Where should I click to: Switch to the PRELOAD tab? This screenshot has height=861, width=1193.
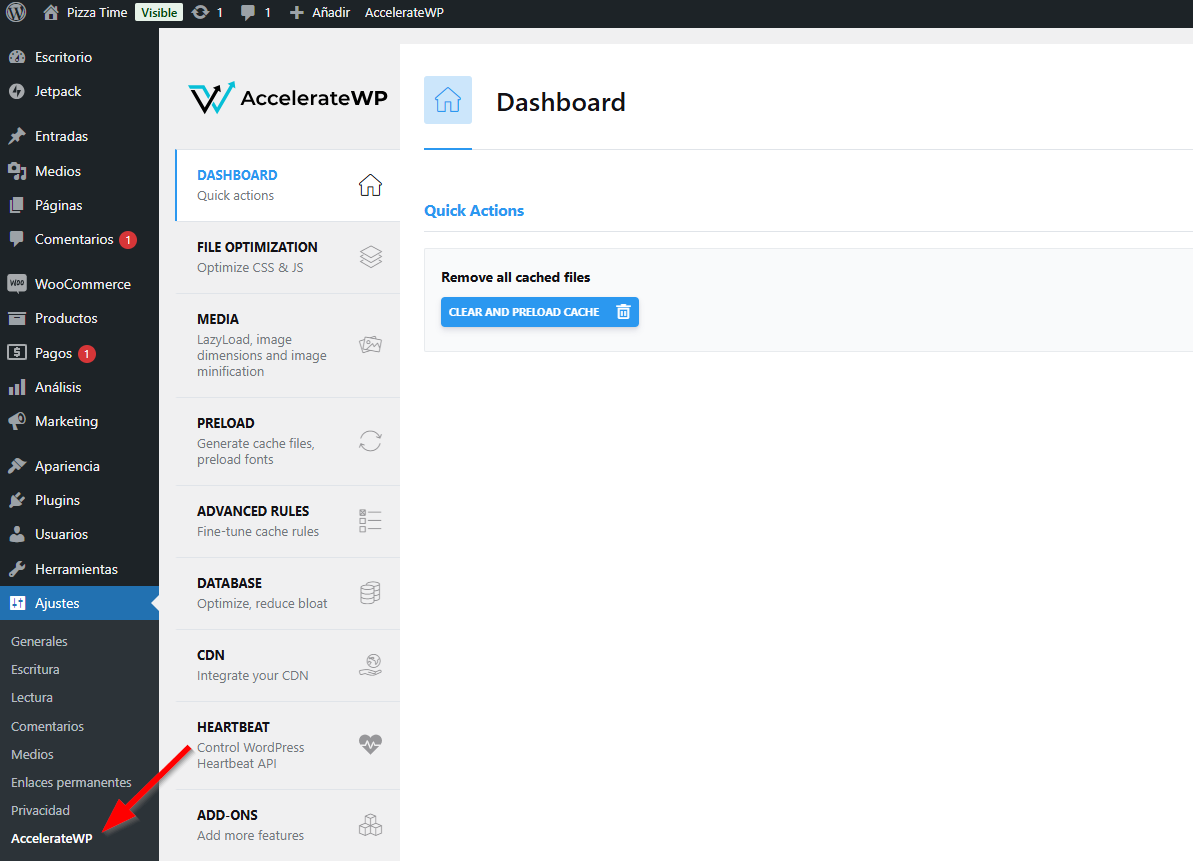click(288, 441)
